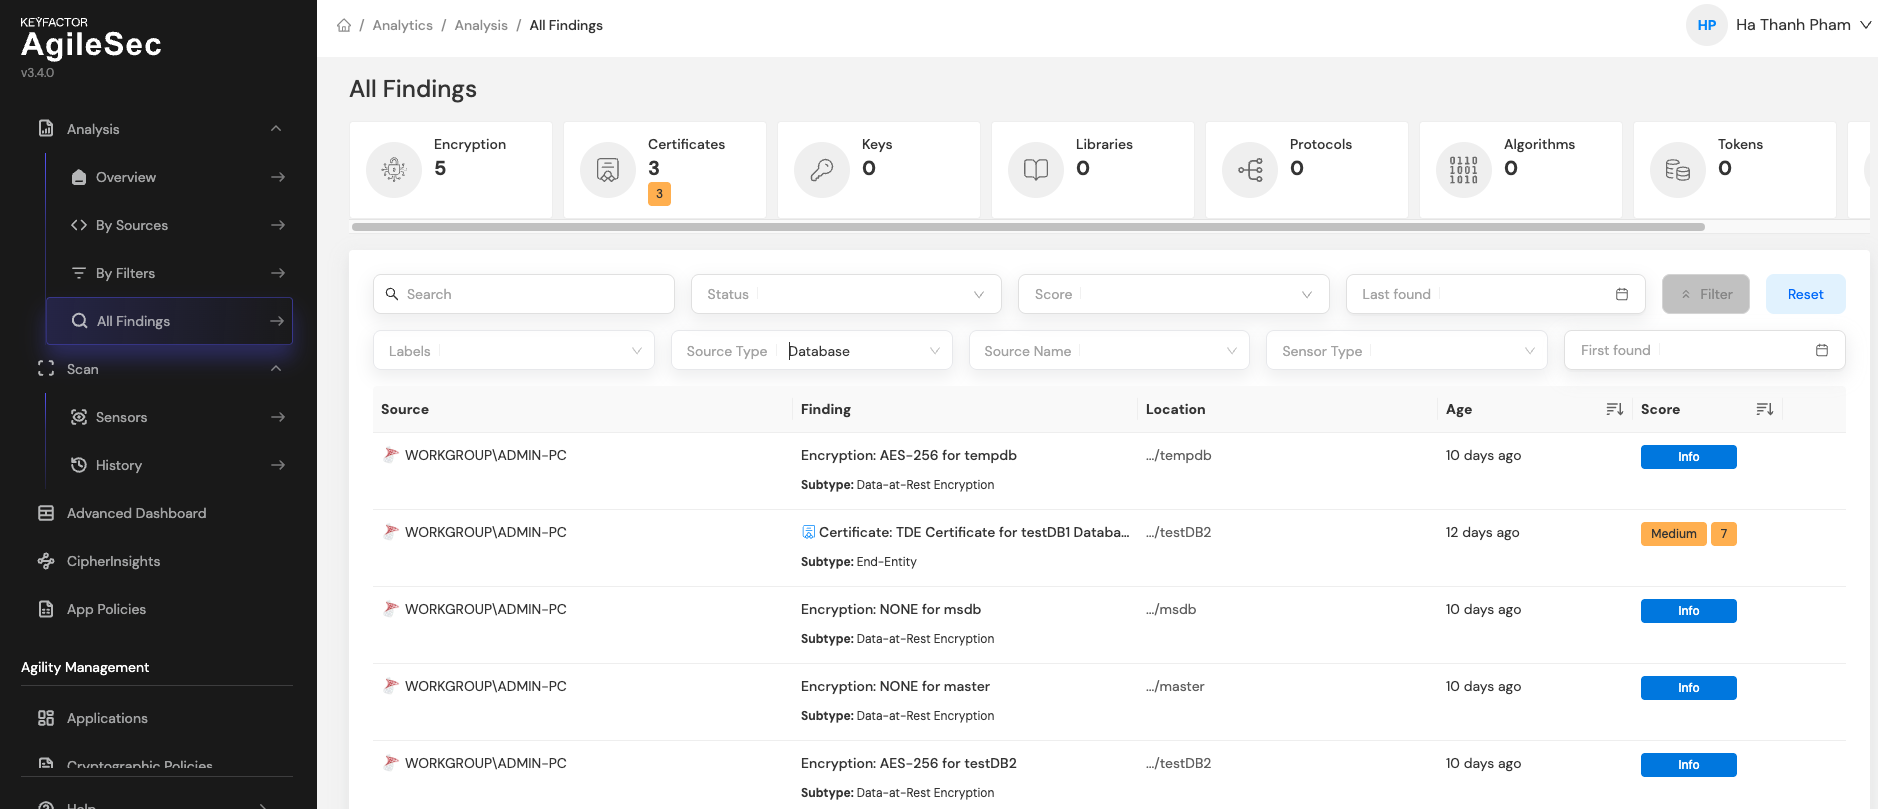Click the Analytics breadcrumb link
Viewport: 1878px width, 809px height.
point(402,25)
